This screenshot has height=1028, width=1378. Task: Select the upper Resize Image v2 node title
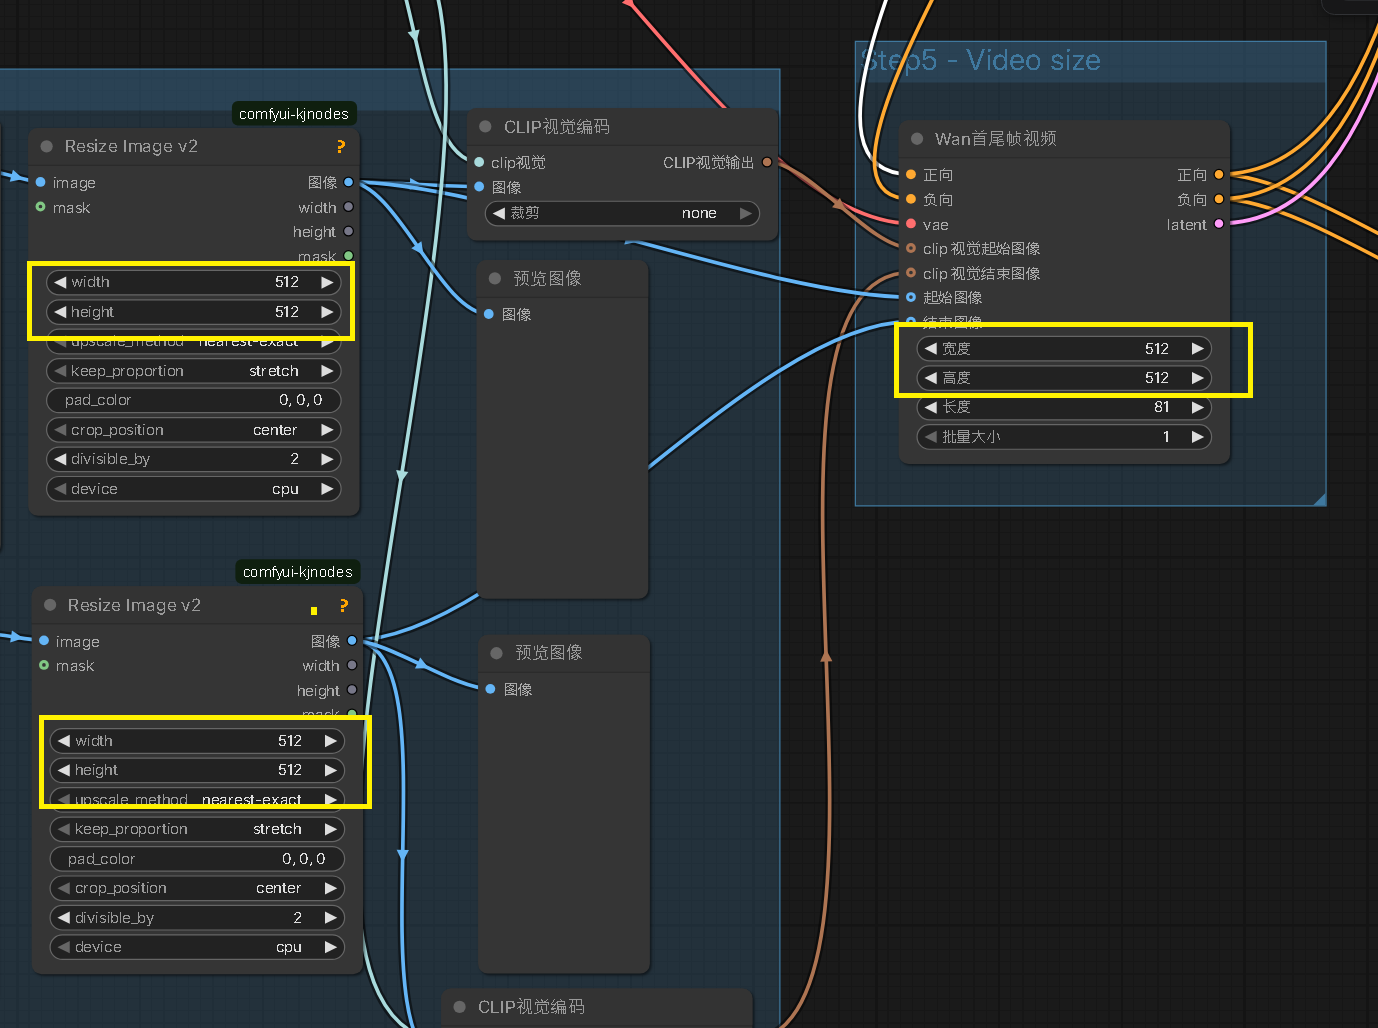[x=131, y=146]
